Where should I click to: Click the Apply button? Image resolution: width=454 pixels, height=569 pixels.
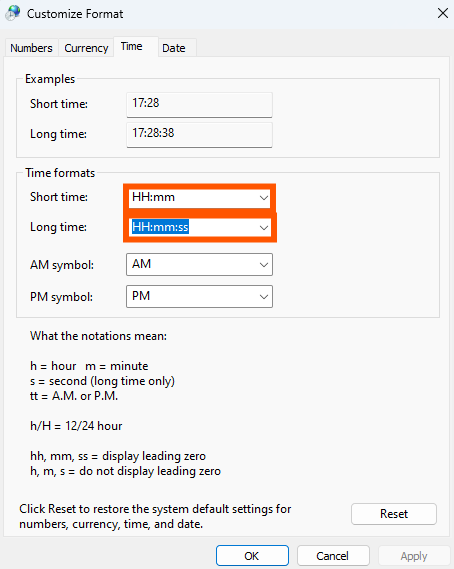pyautogui.click(x=414, y=556)
